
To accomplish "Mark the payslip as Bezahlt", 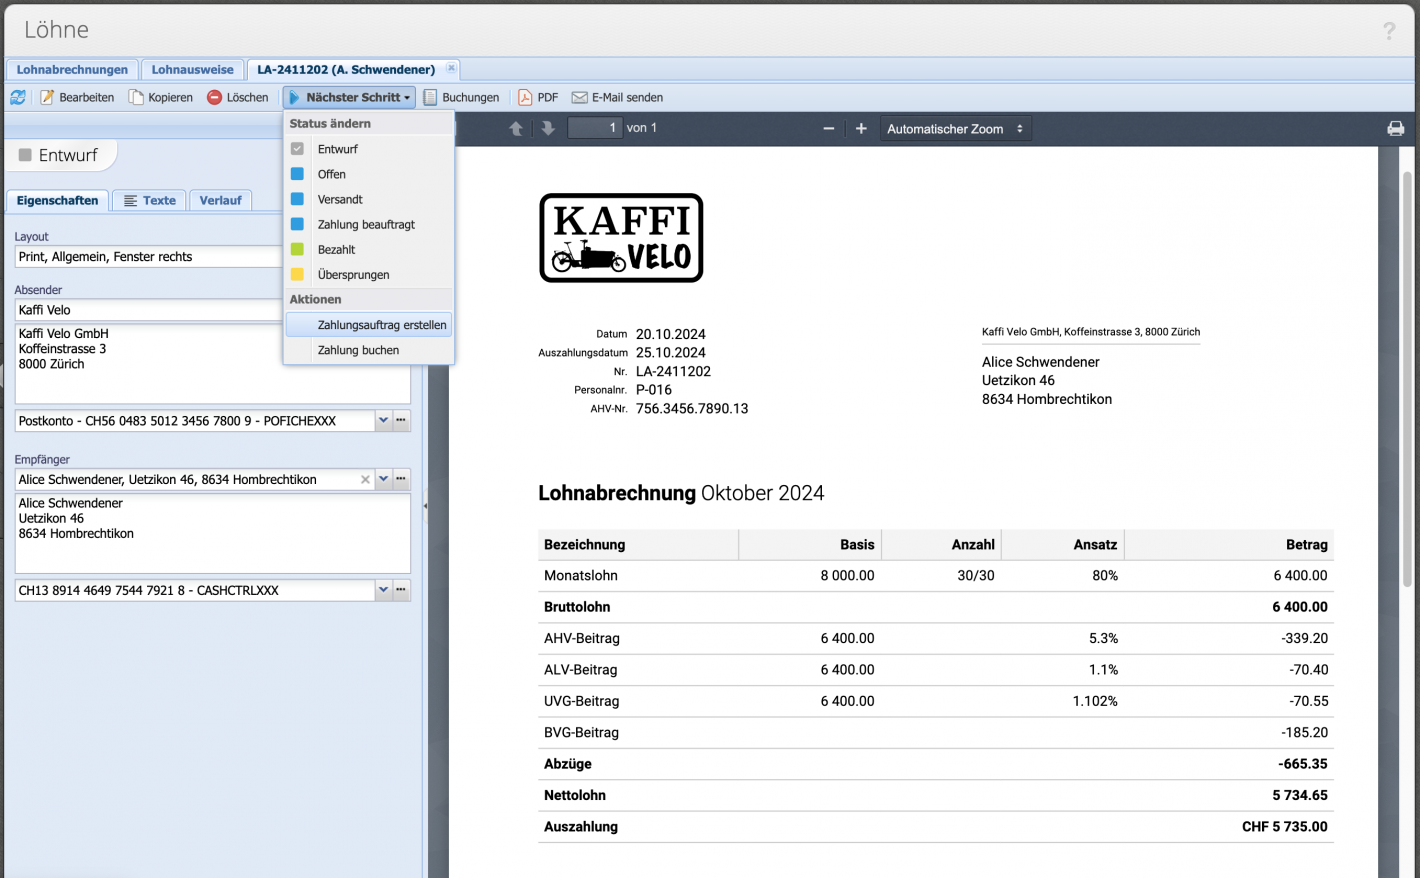I will [x=334, y=249].
